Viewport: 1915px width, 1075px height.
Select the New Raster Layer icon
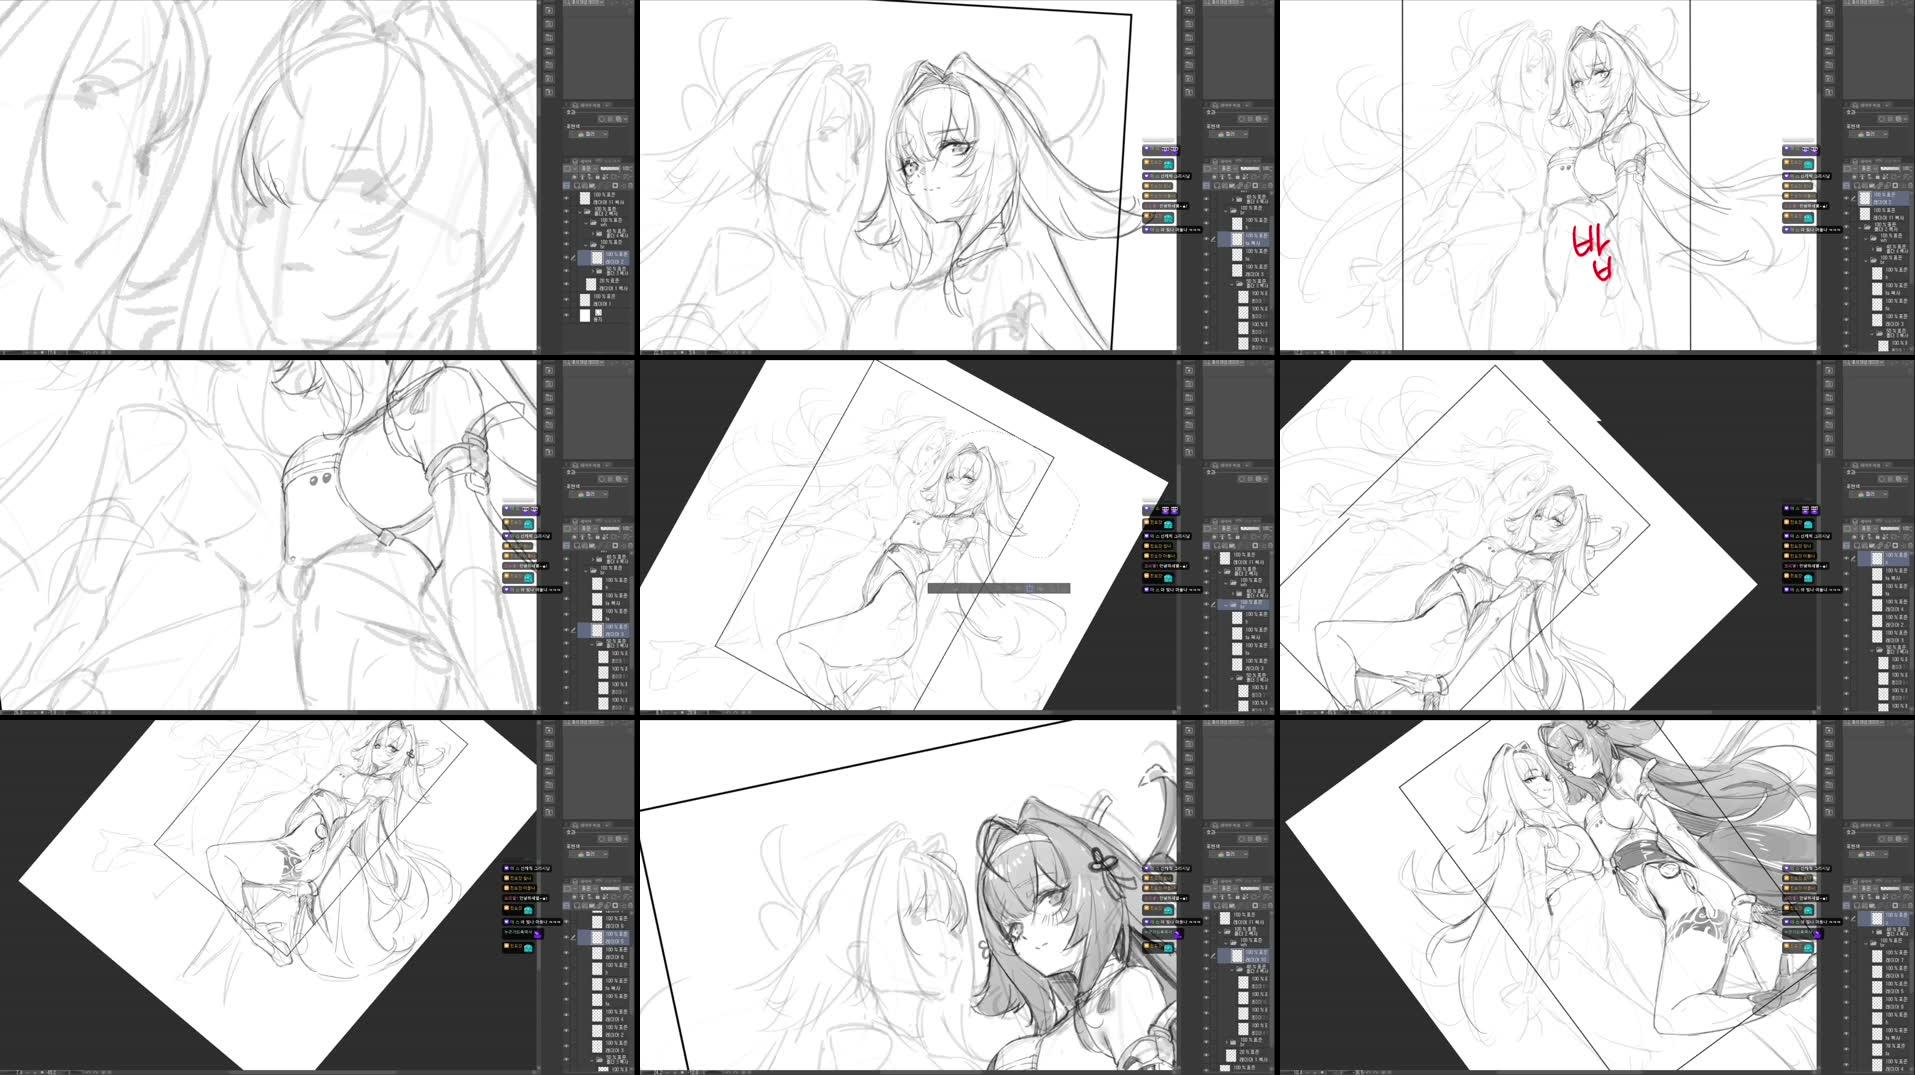576,186
